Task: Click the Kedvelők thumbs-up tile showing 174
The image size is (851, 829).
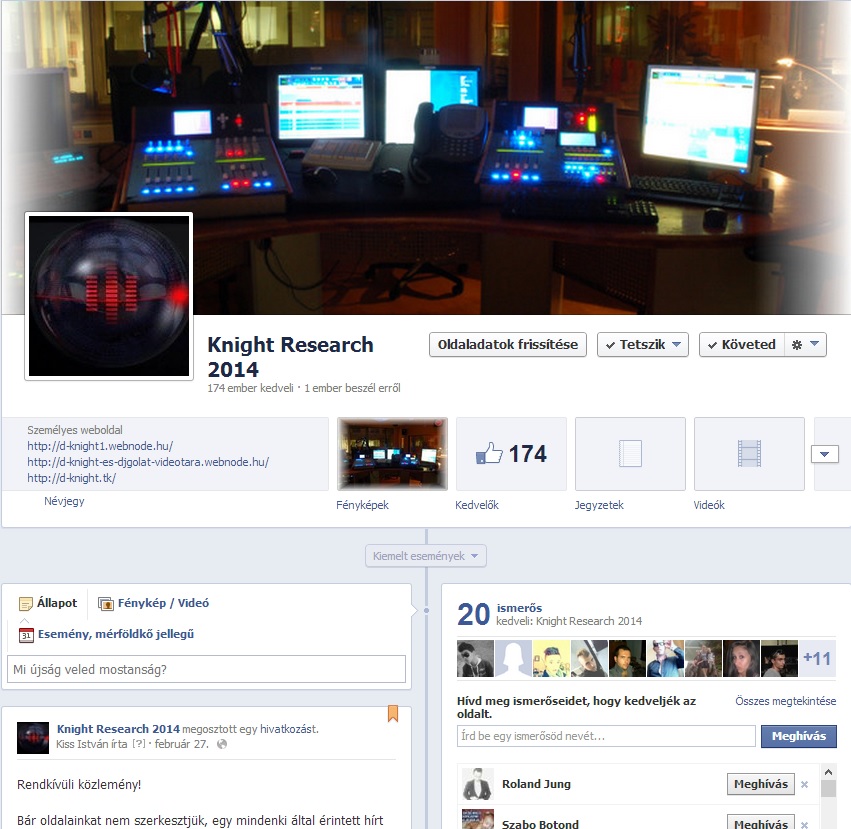Action: tap(511, 454)
